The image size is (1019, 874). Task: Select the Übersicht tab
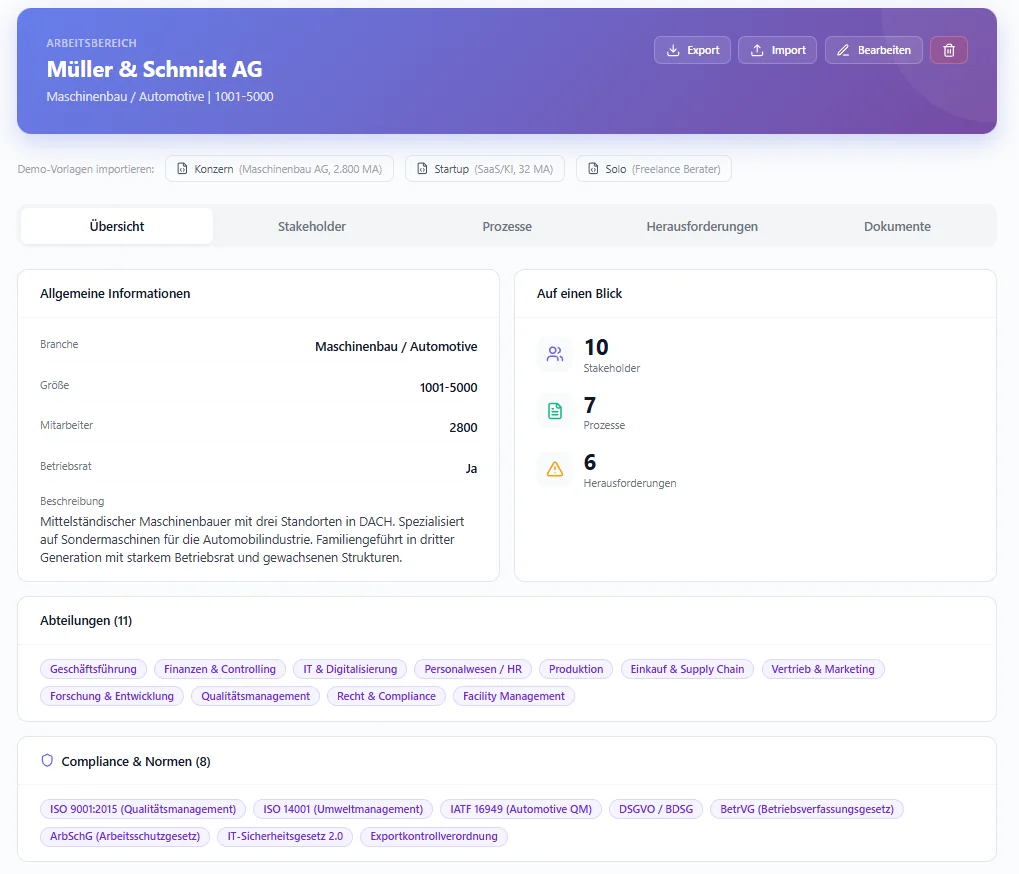click(117, 226)
